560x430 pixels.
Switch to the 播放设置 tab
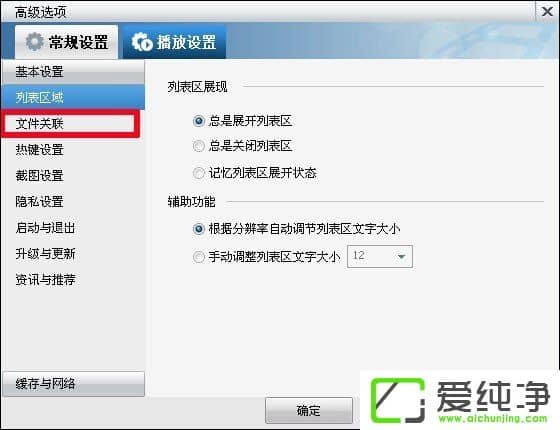coord(174,42)
